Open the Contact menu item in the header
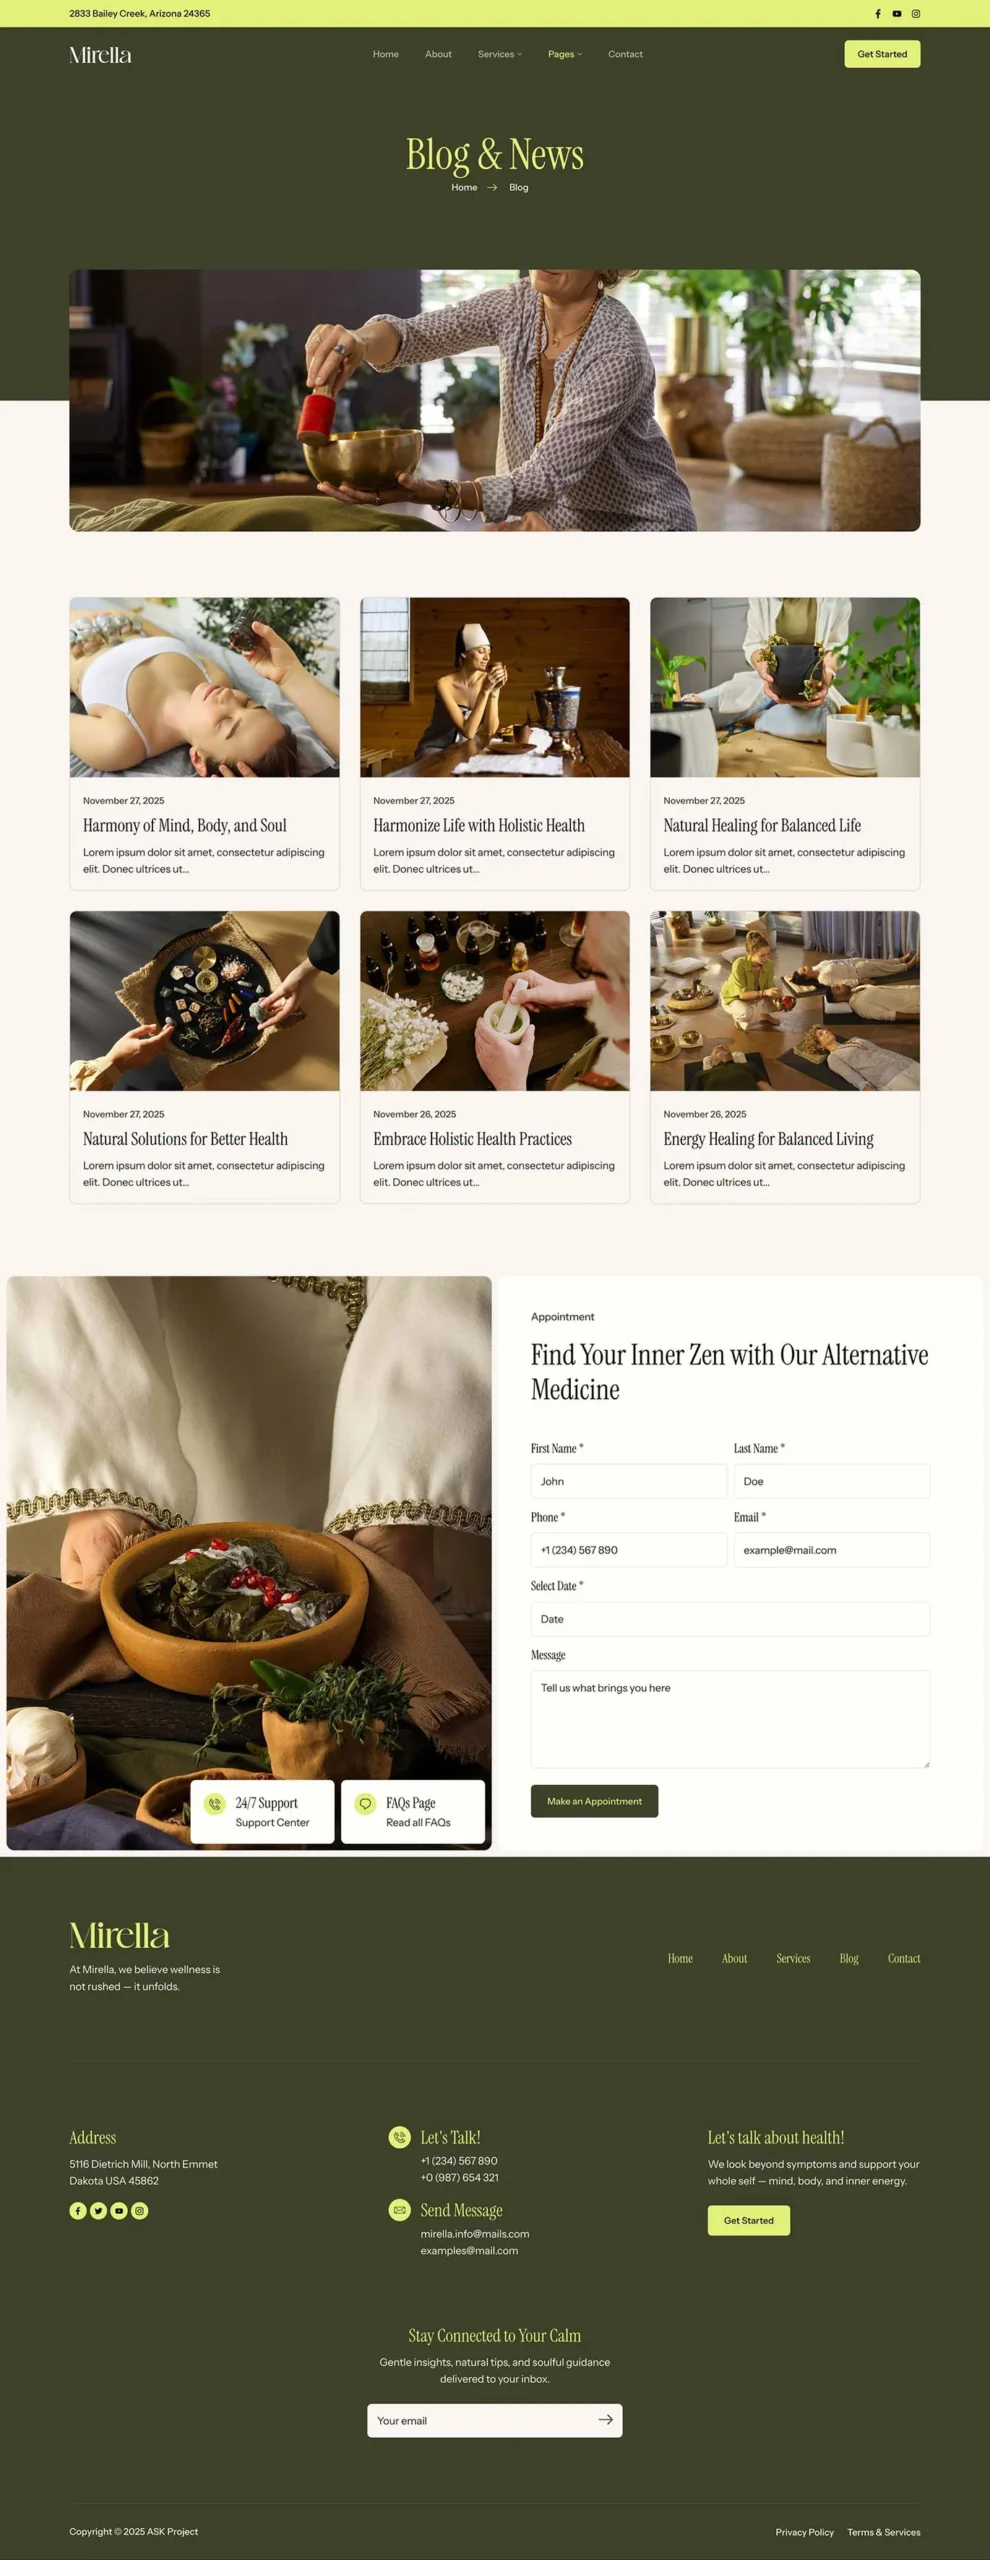The width and height of the screenshot is (990, 2560). click(625, 54)
